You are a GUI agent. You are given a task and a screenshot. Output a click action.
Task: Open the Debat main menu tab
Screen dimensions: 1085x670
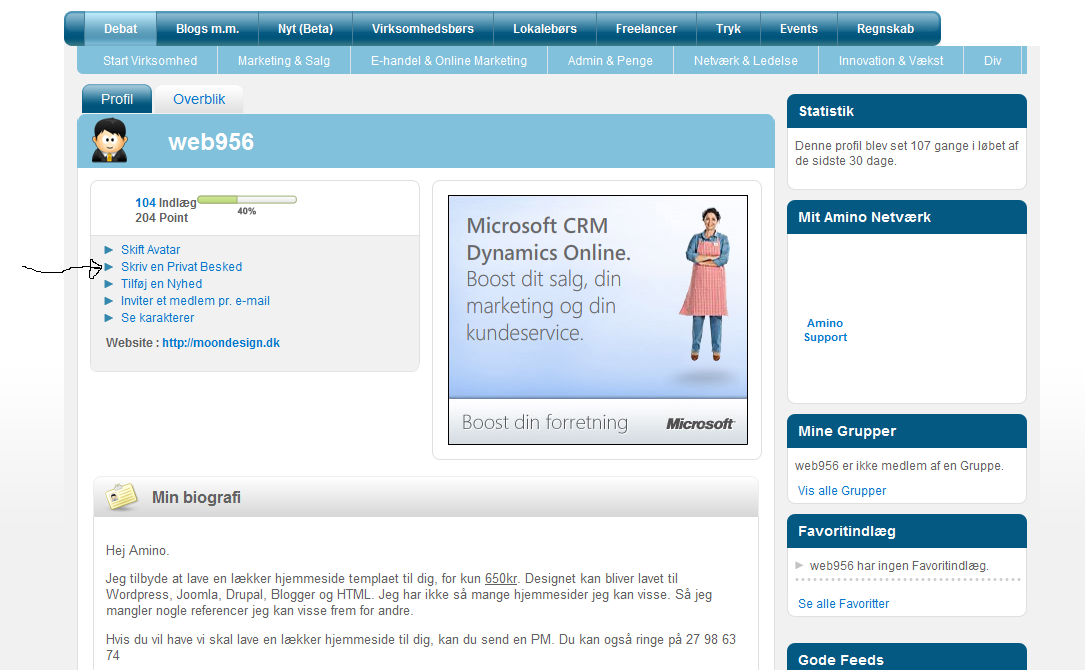point(121,29)
